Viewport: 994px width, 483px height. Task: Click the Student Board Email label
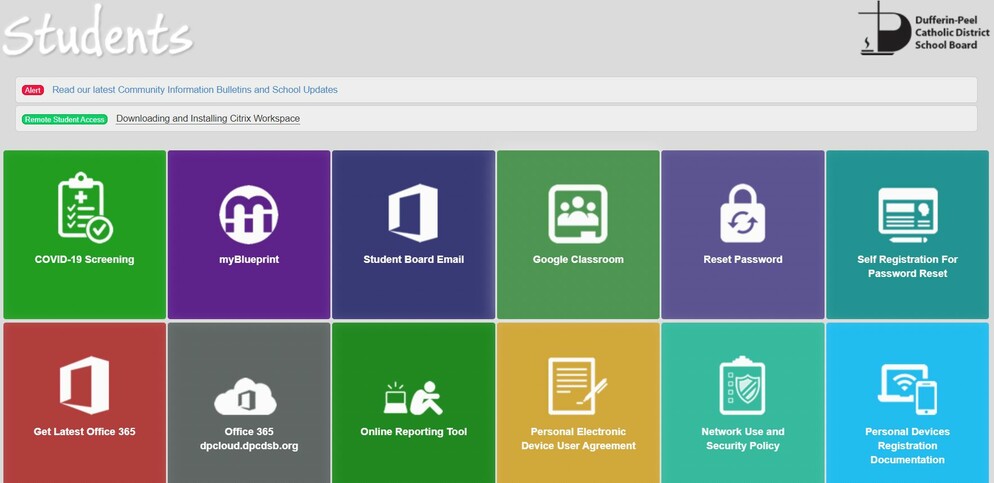click(x=413, y=259)
